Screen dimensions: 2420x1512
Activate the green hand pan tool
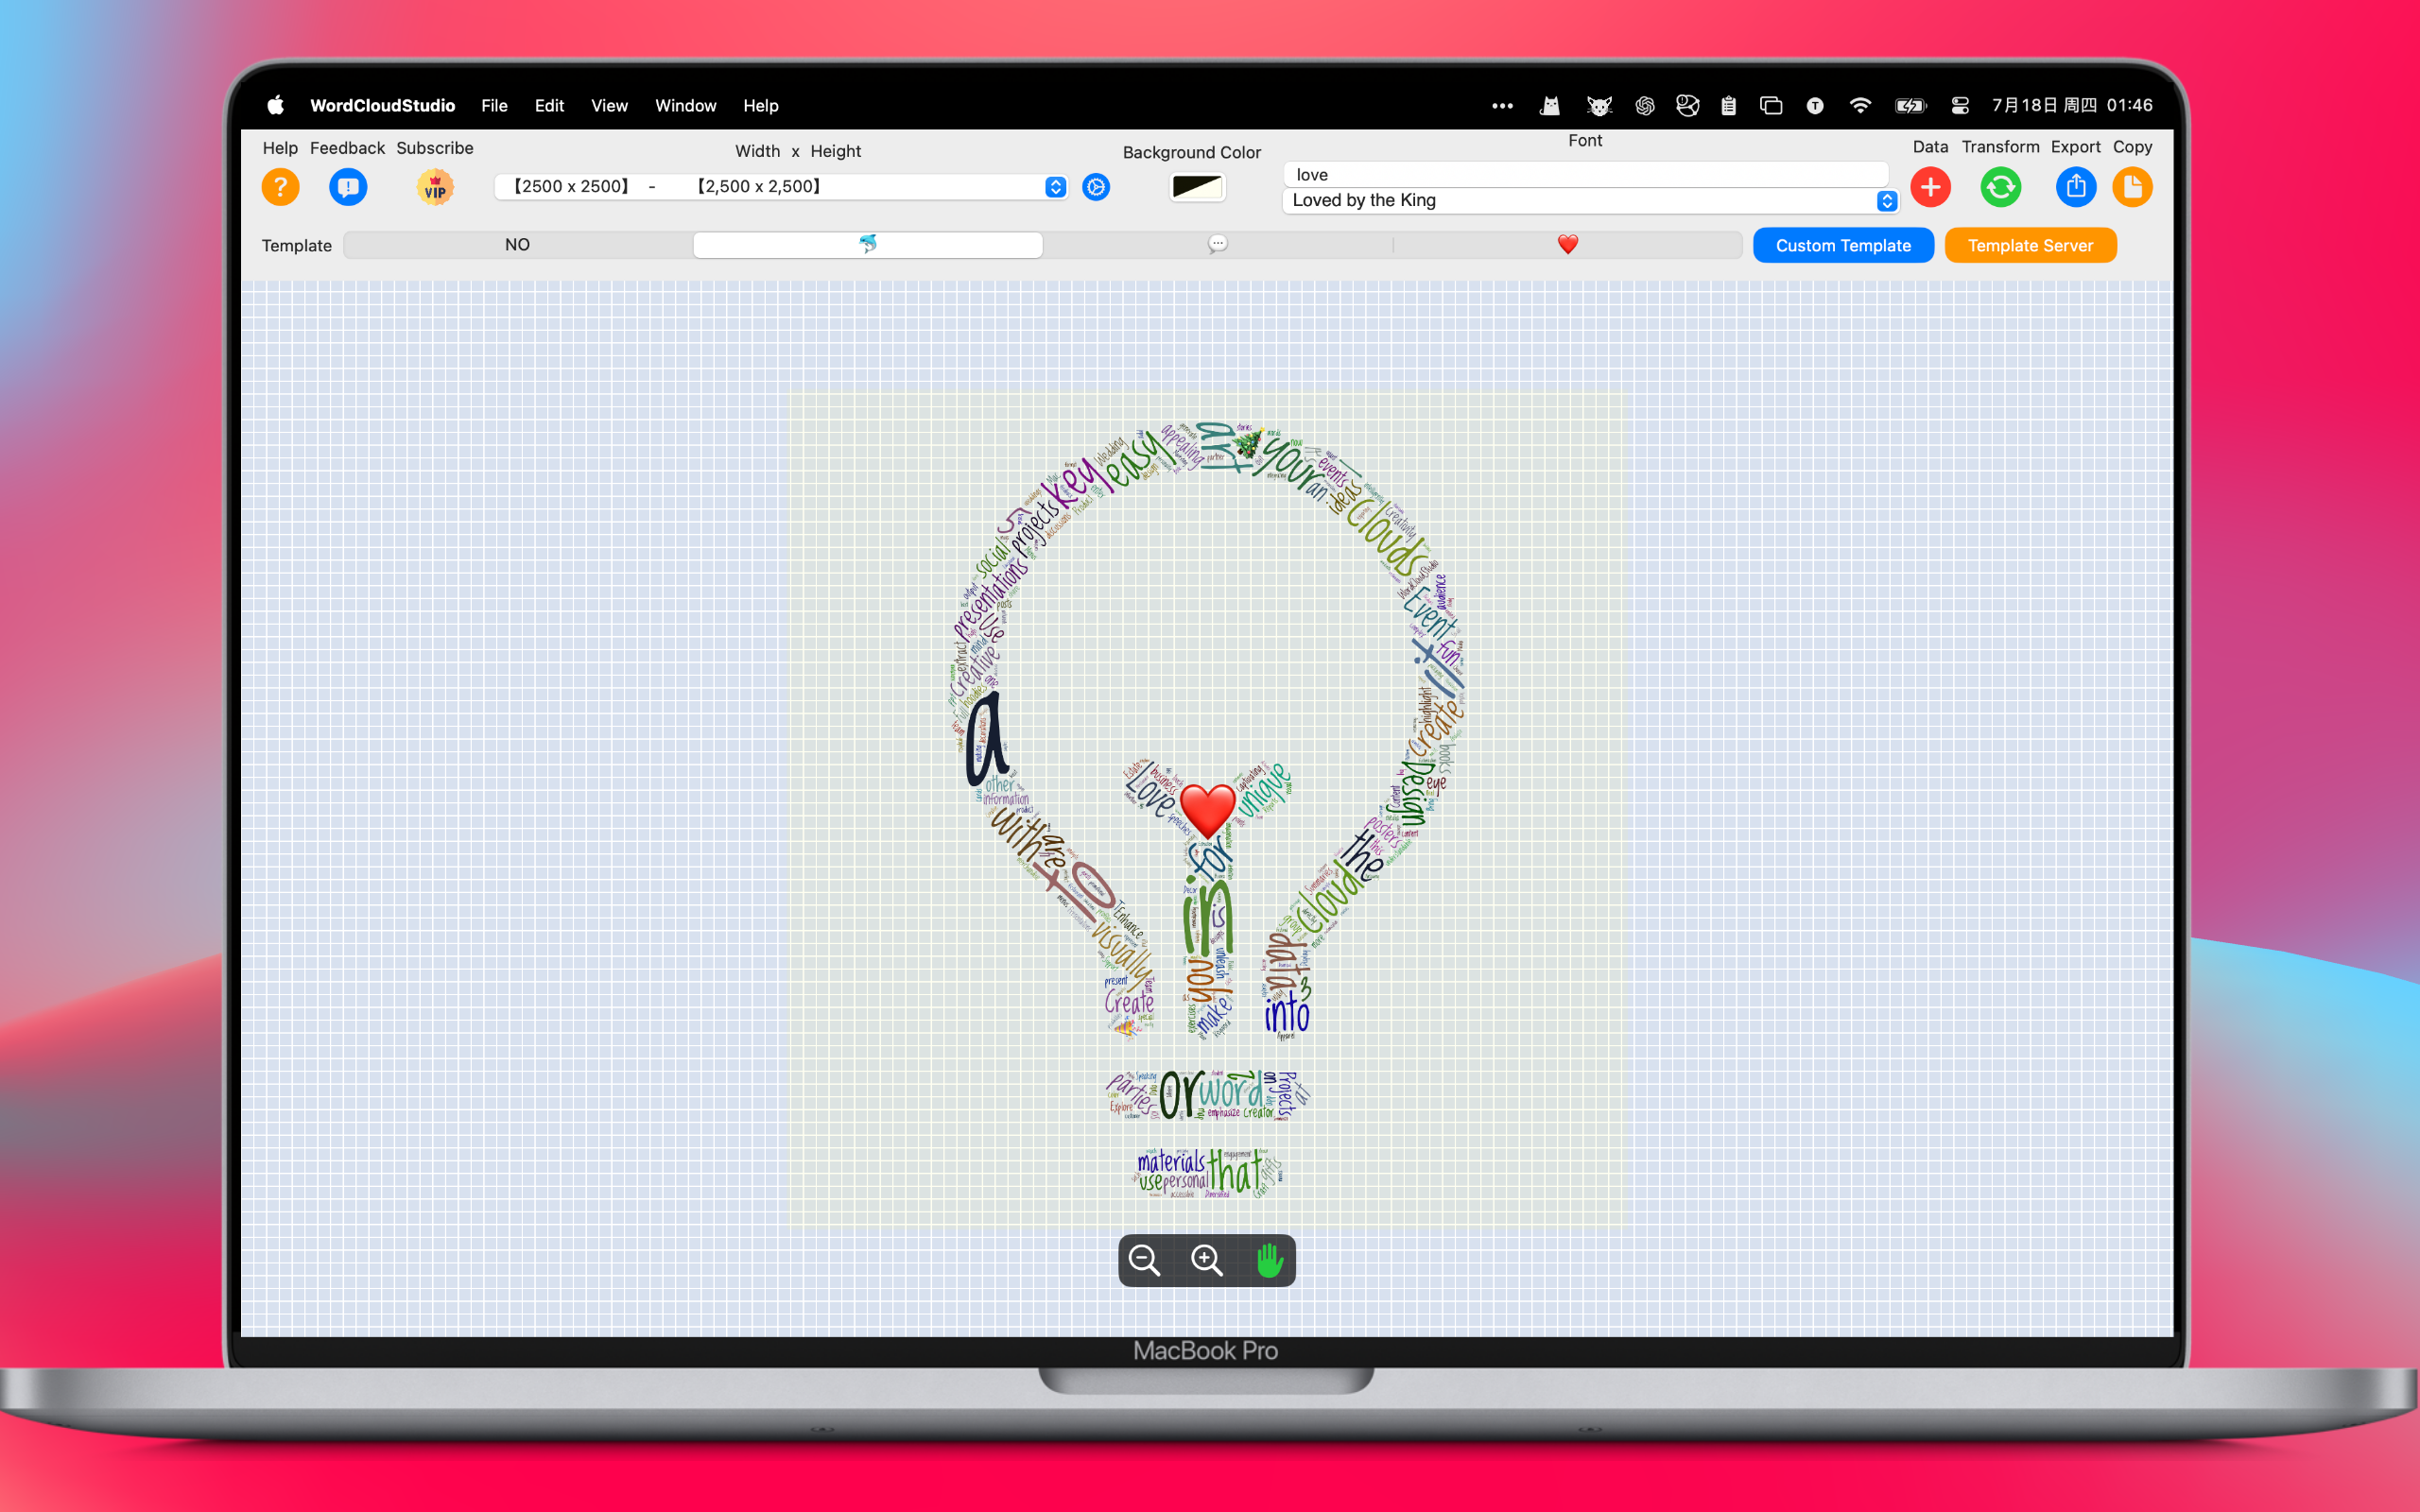[x=1269, y=1260]
